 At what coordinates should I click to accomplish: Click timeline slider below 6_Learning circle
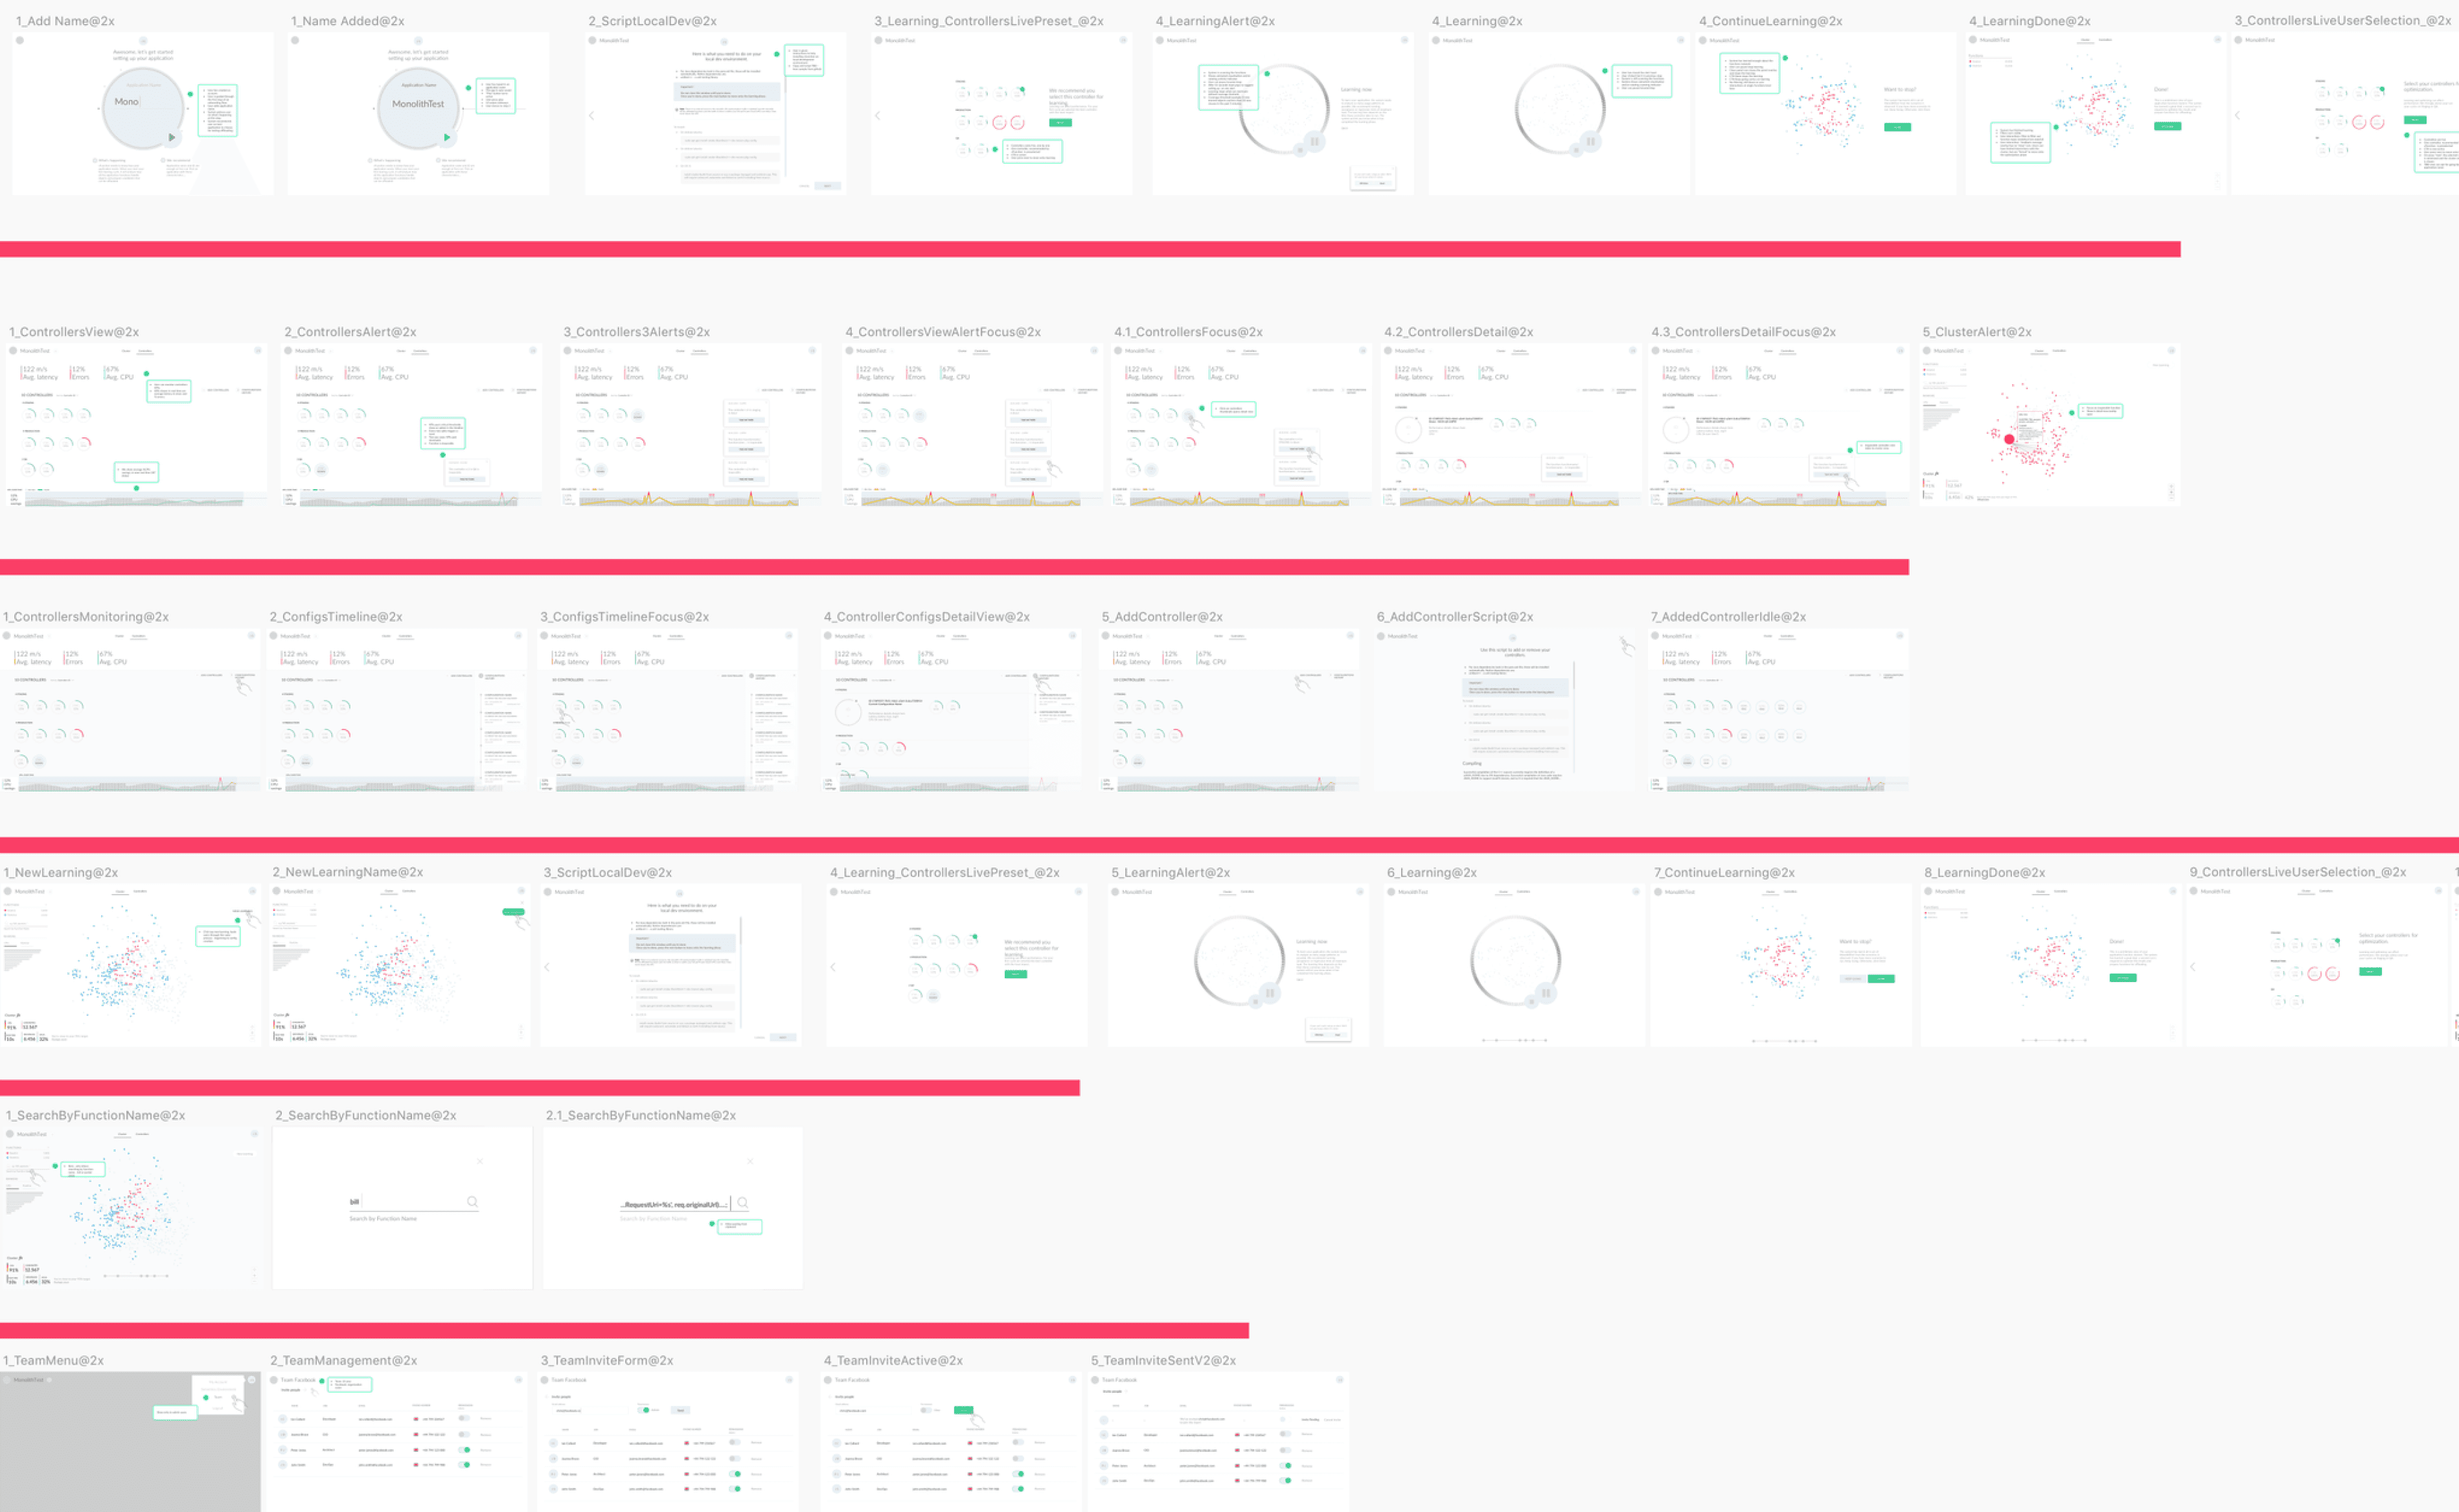click(1515, 1040)
